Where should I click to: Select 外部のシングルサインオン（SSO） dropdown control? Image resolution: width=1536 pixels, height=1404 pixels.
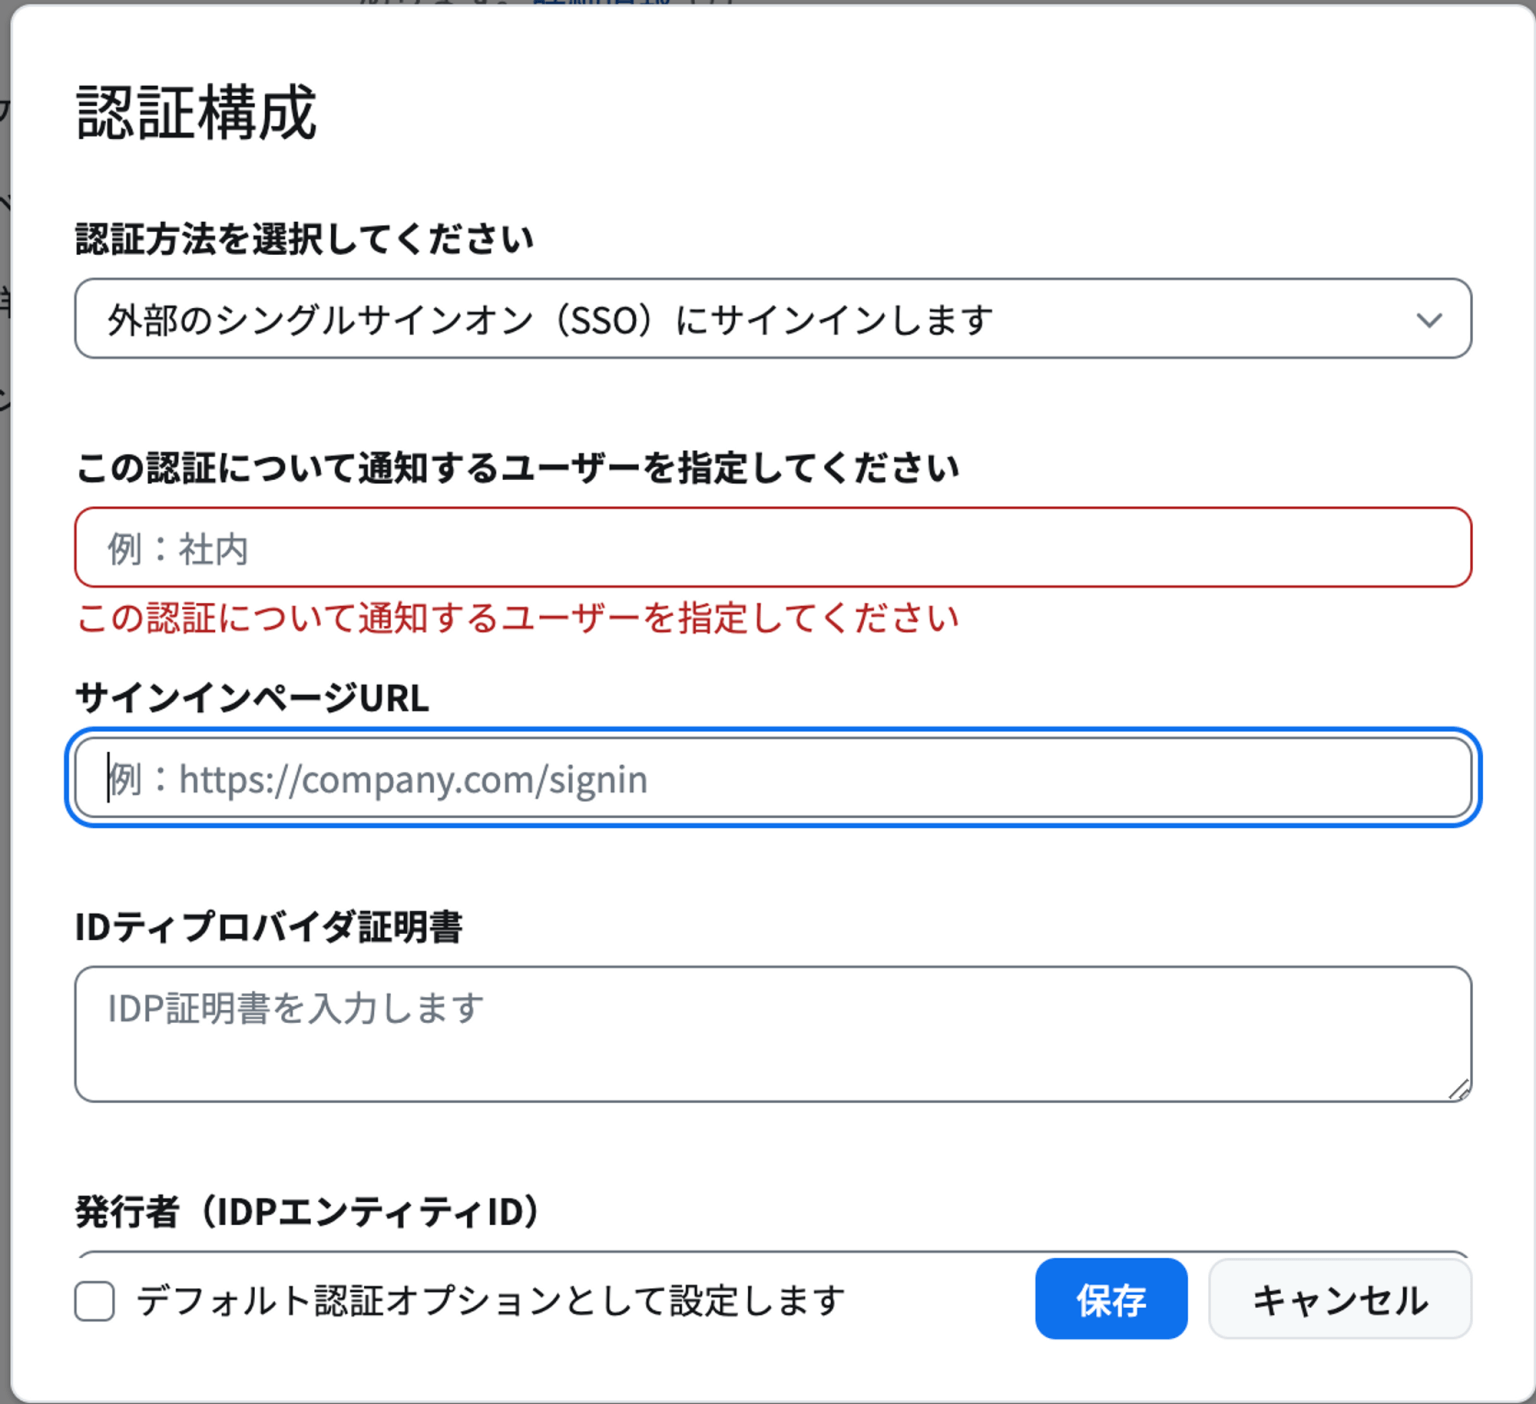[x=770, y=320]
